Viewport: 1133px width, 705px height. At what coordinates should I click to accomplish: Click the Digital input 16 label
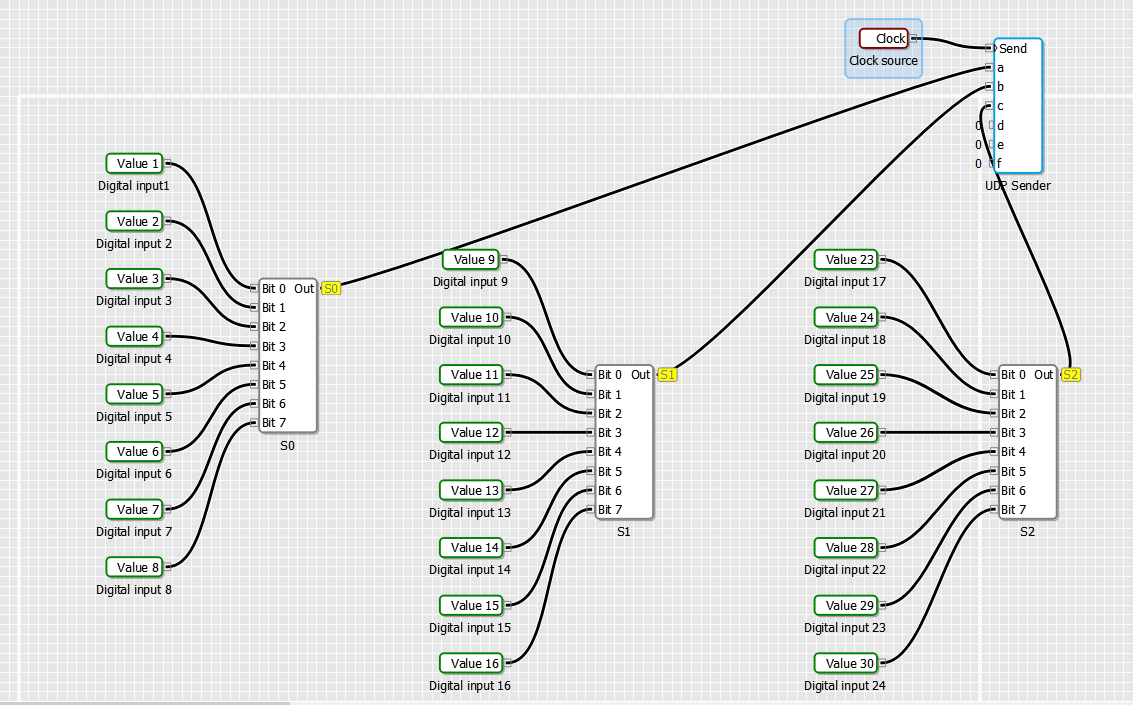tap(470, 685)
